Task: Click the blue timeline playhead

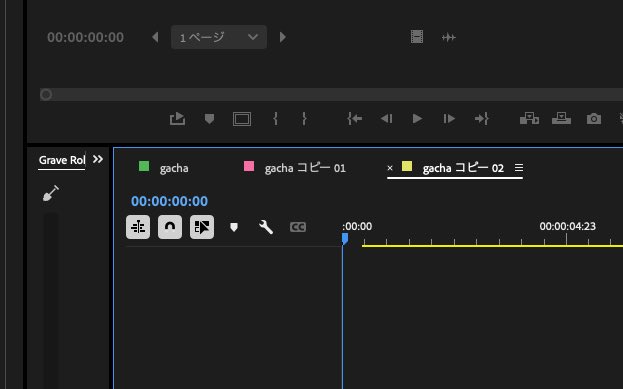Action: pyautogui.click(x=345, y=239)
